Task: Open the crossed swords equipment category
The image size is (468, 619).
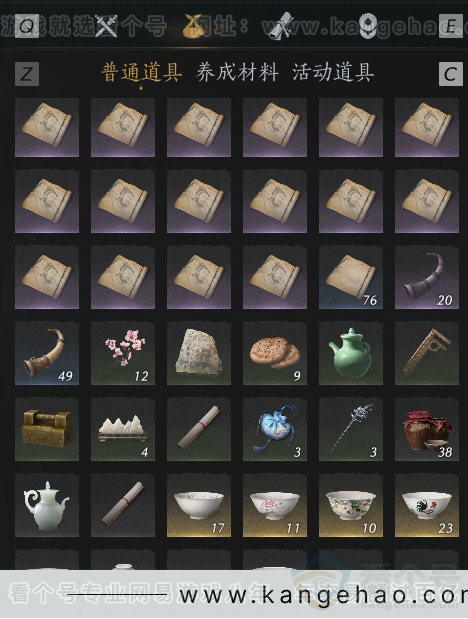Action: pos(106,26)
